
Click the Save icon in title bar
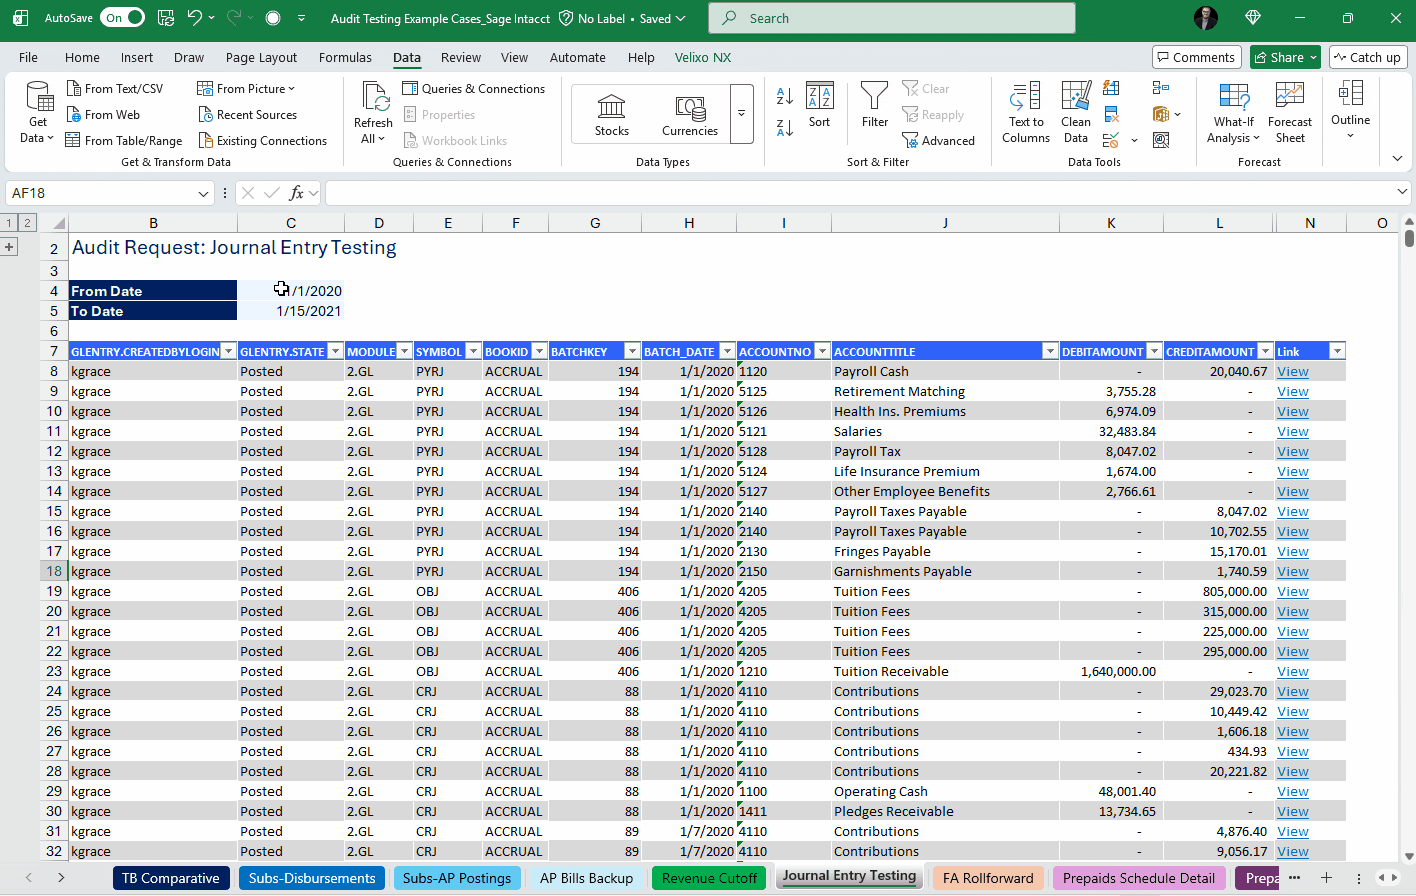click(166, 18)
